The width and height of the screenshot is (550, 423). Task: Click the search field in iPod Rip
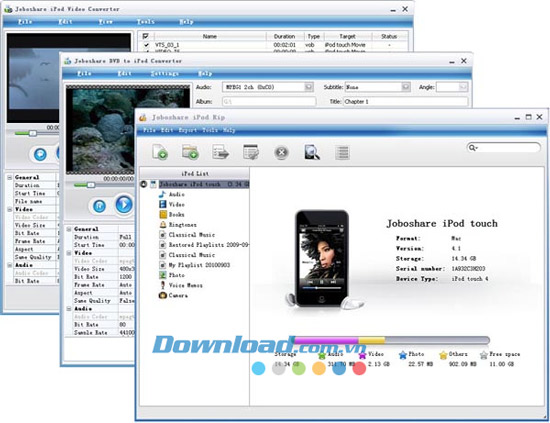click(x=503, y=148)
